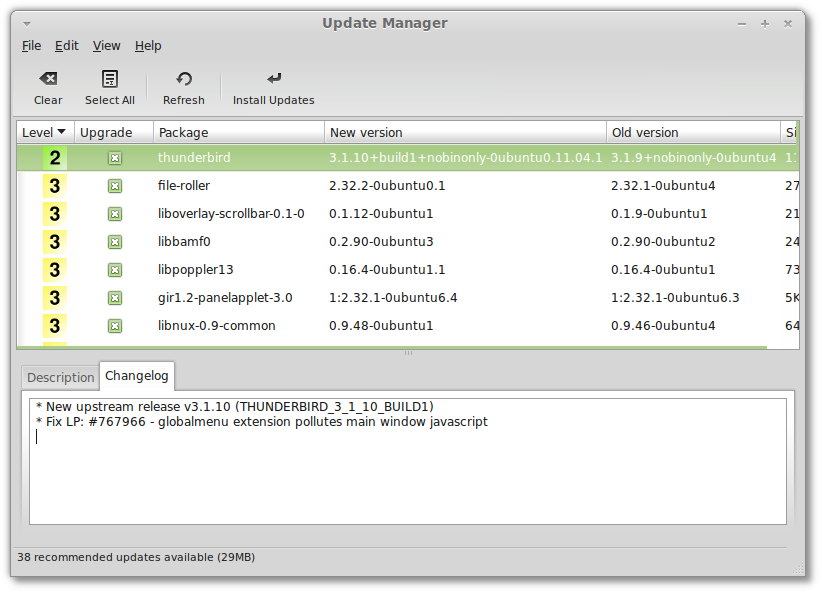Click old version 0.2.90-0ubuntu2
Viewport: 822px width, 593px height.
click(x=663, y=242)
